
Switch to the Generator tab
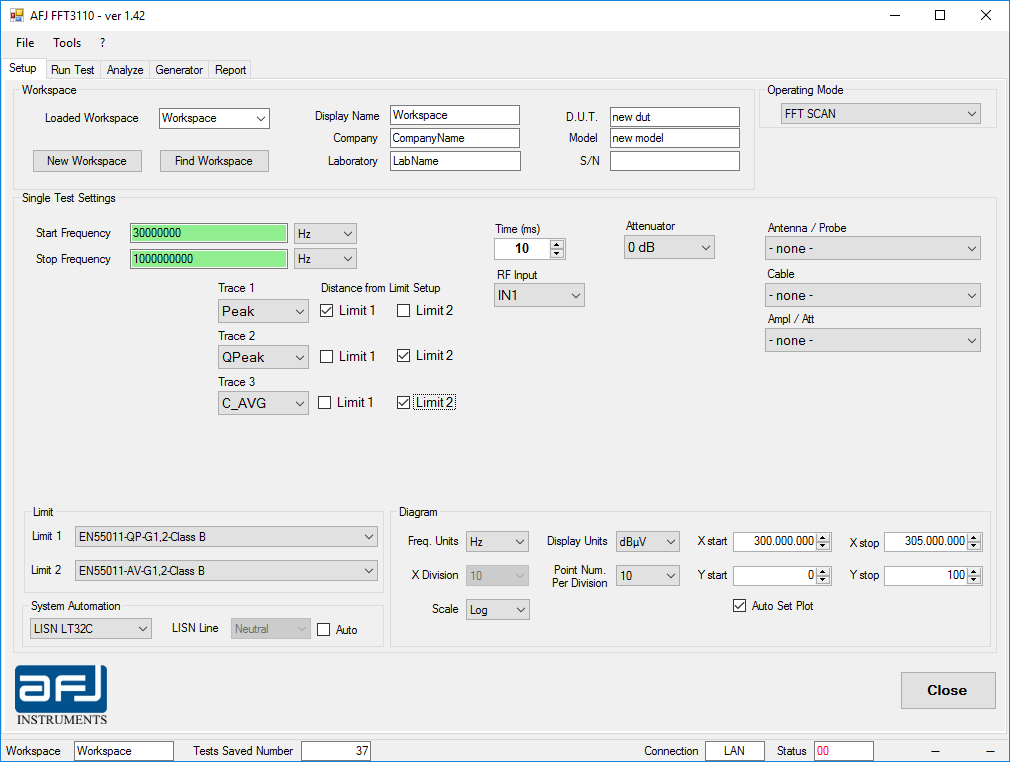point(179,70)
